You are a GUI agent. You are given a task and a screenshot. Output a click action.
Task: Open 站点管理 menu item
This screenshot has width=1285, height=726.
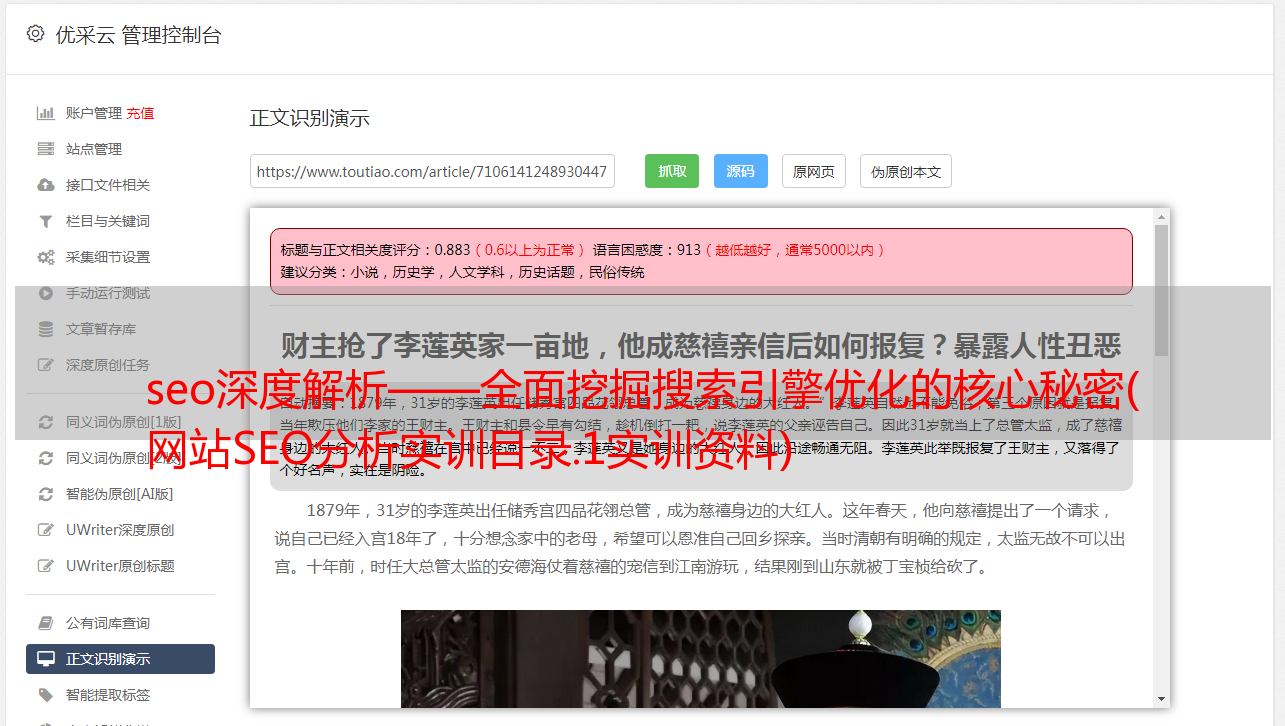coord(94,149)
